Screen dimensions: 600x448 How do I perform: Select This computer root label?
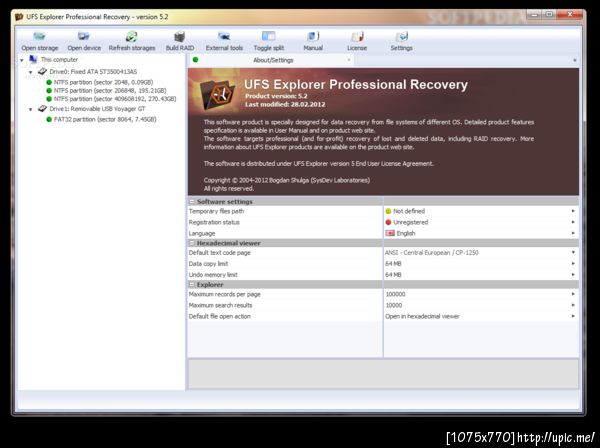point(59,59)
